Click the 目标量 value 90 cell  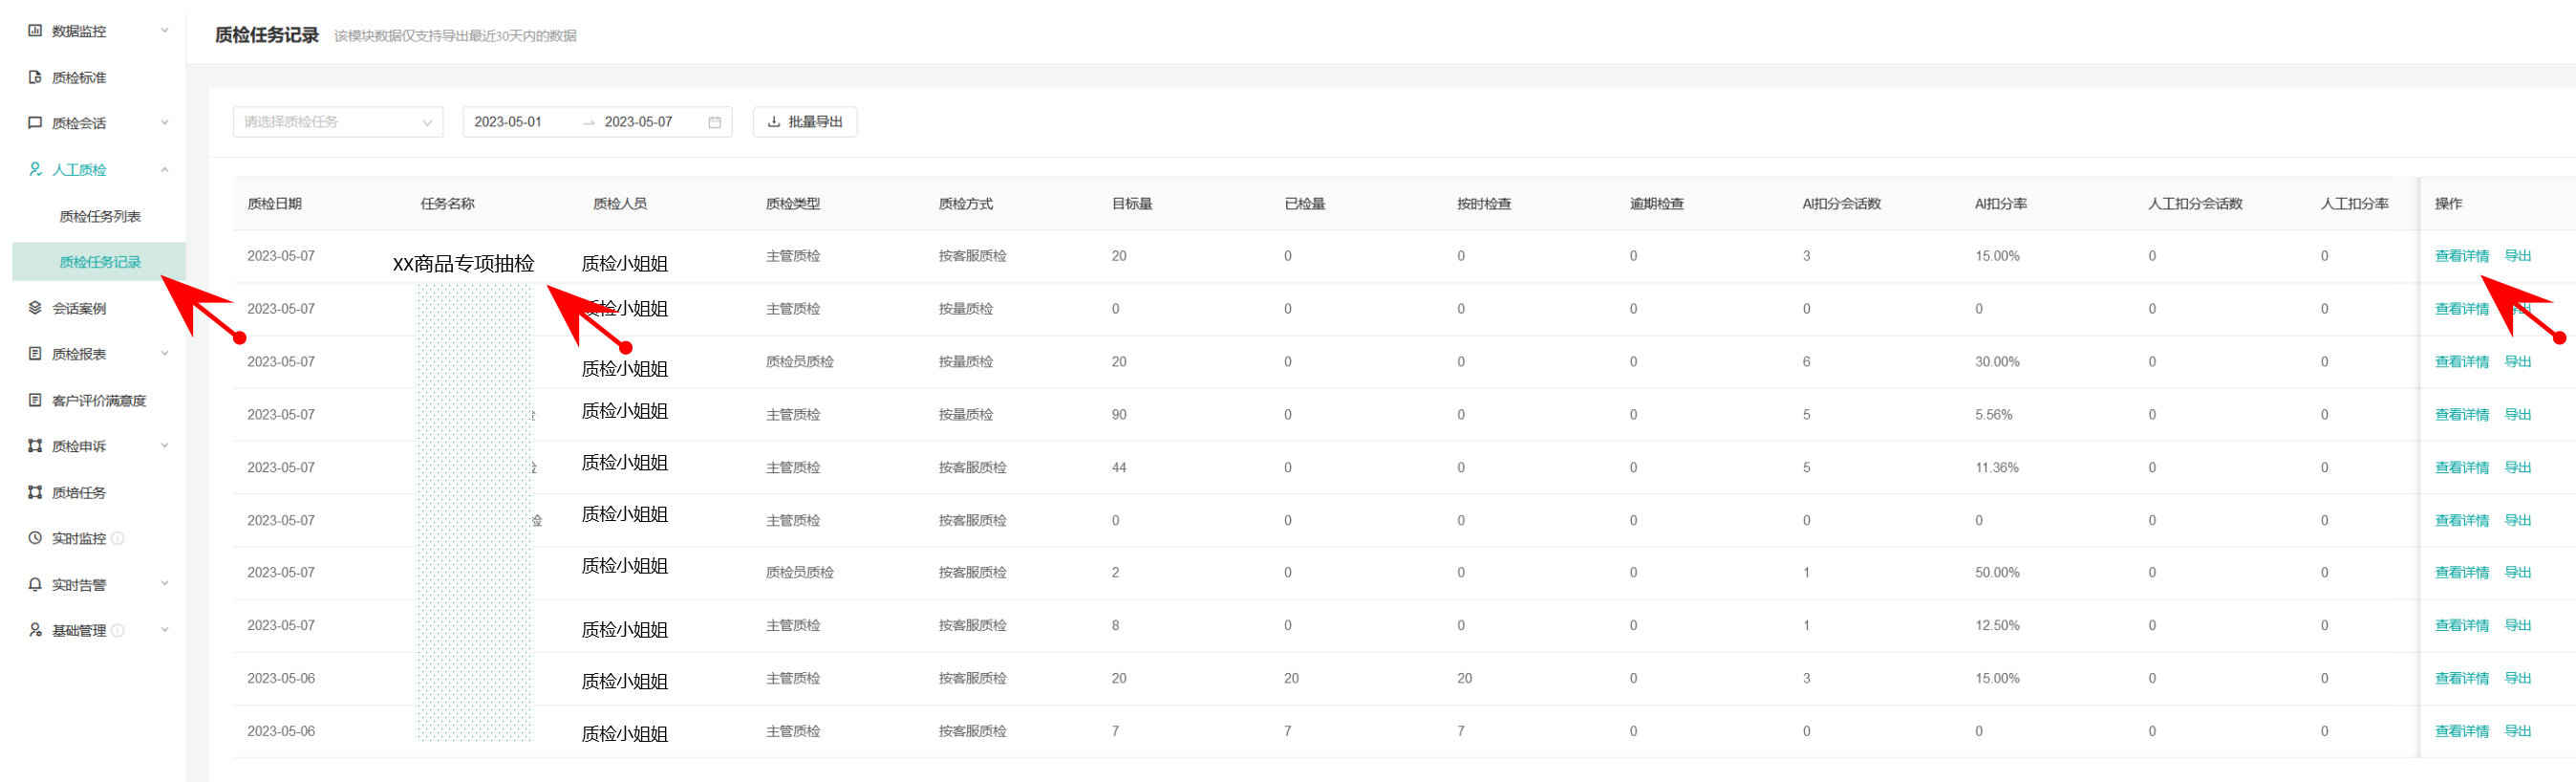coord(1119,415)
